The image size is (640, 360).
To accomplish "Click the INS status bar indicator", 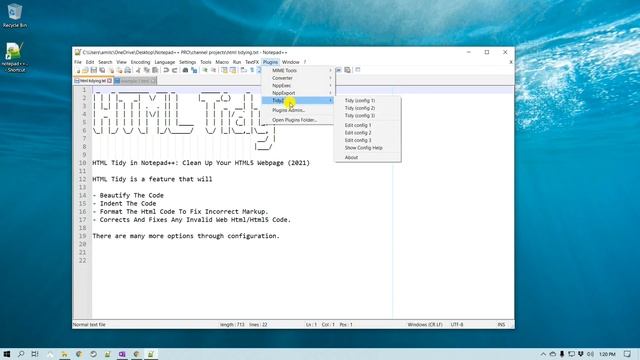I will [501, 324].
